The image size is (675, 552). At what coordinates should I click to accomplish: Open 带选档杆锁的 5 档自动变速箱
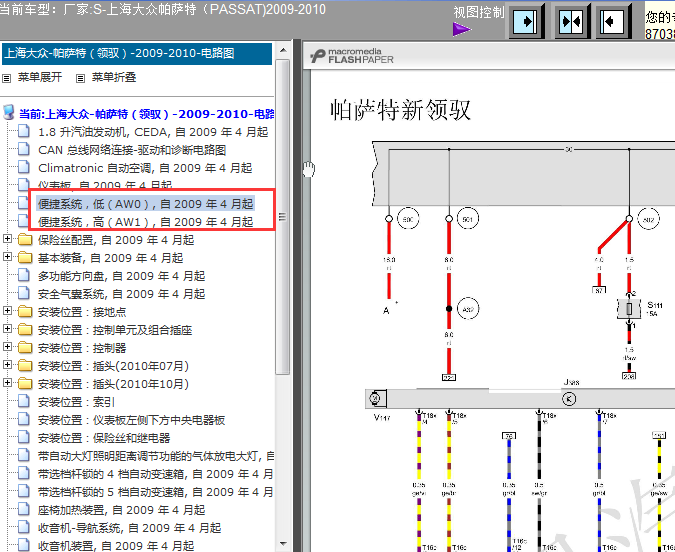(155, 492)
